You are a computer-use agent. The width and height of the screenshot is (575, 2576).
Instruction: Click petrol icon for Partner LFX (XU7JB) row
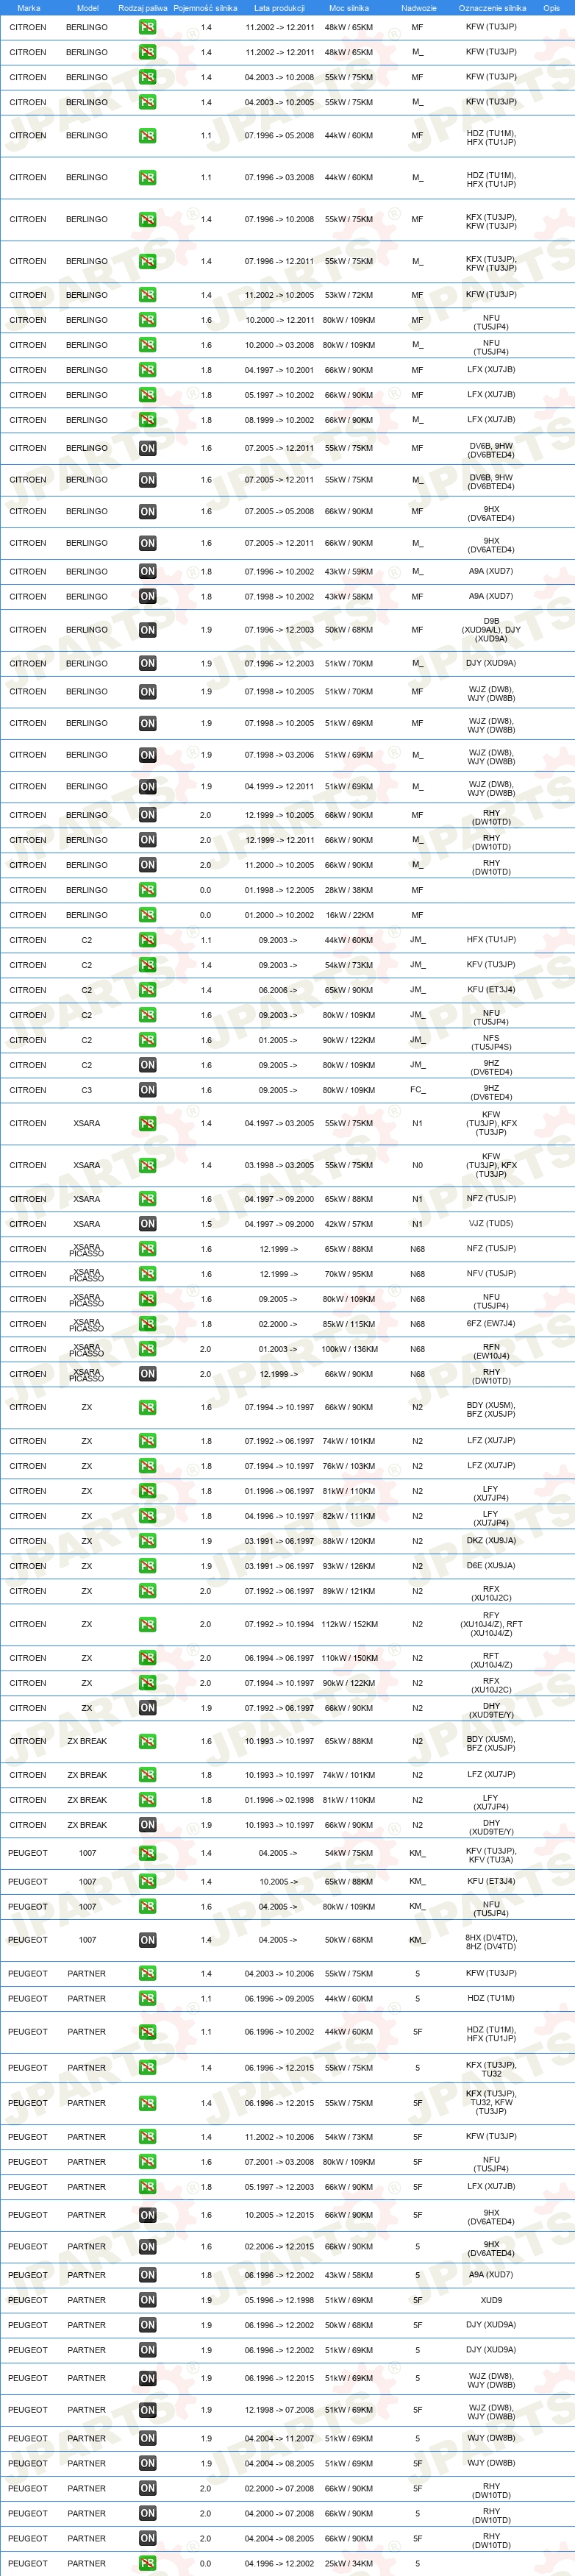click(147, 2187)
